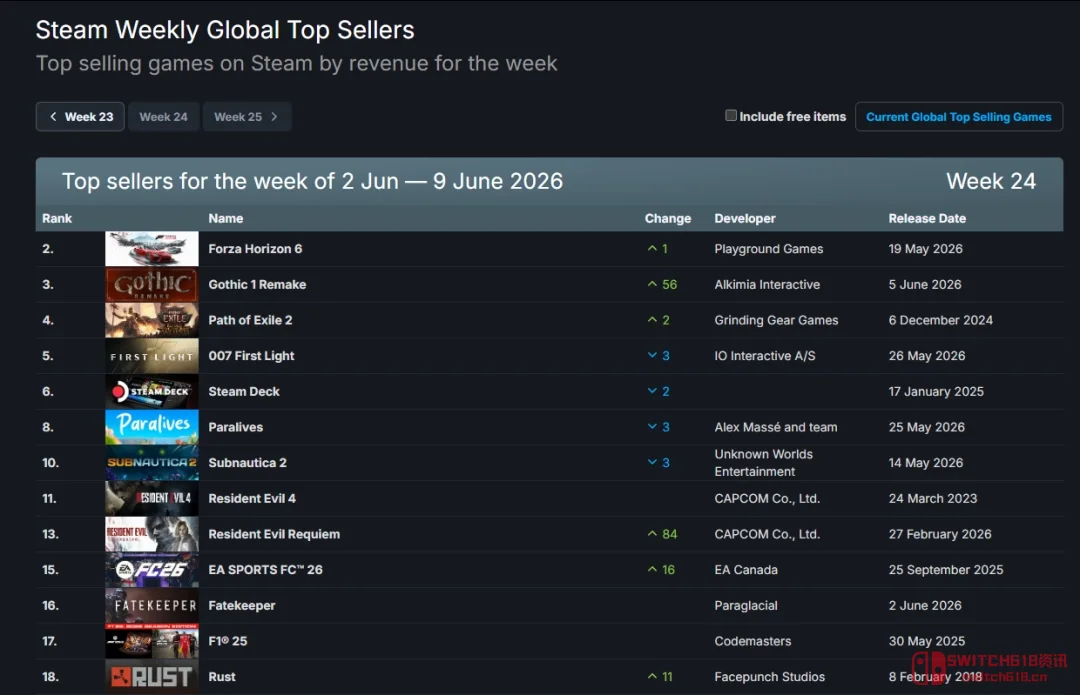Select the Week 23 tab label
This screenshot has height=695, width=1080.
[x=89, y=116]
